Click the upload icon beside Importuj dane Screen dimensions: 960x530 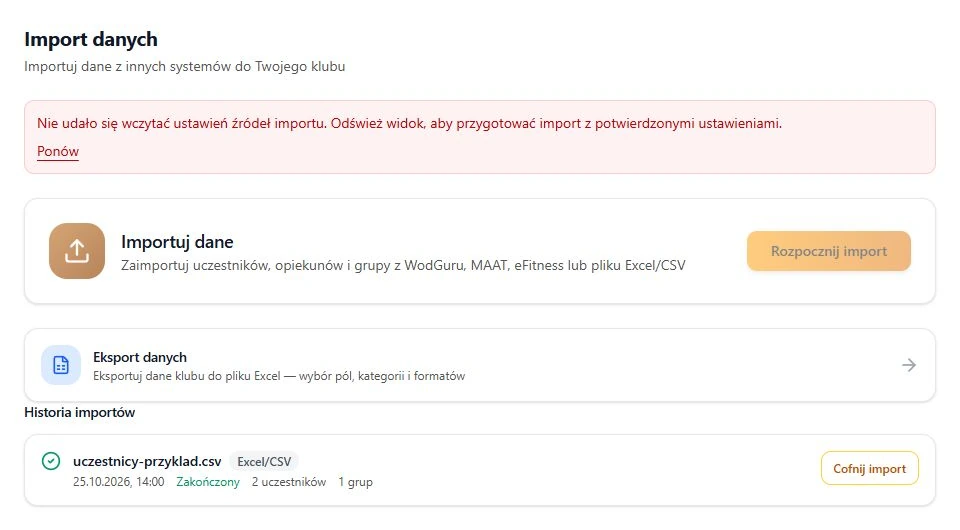tap(77, 251)
